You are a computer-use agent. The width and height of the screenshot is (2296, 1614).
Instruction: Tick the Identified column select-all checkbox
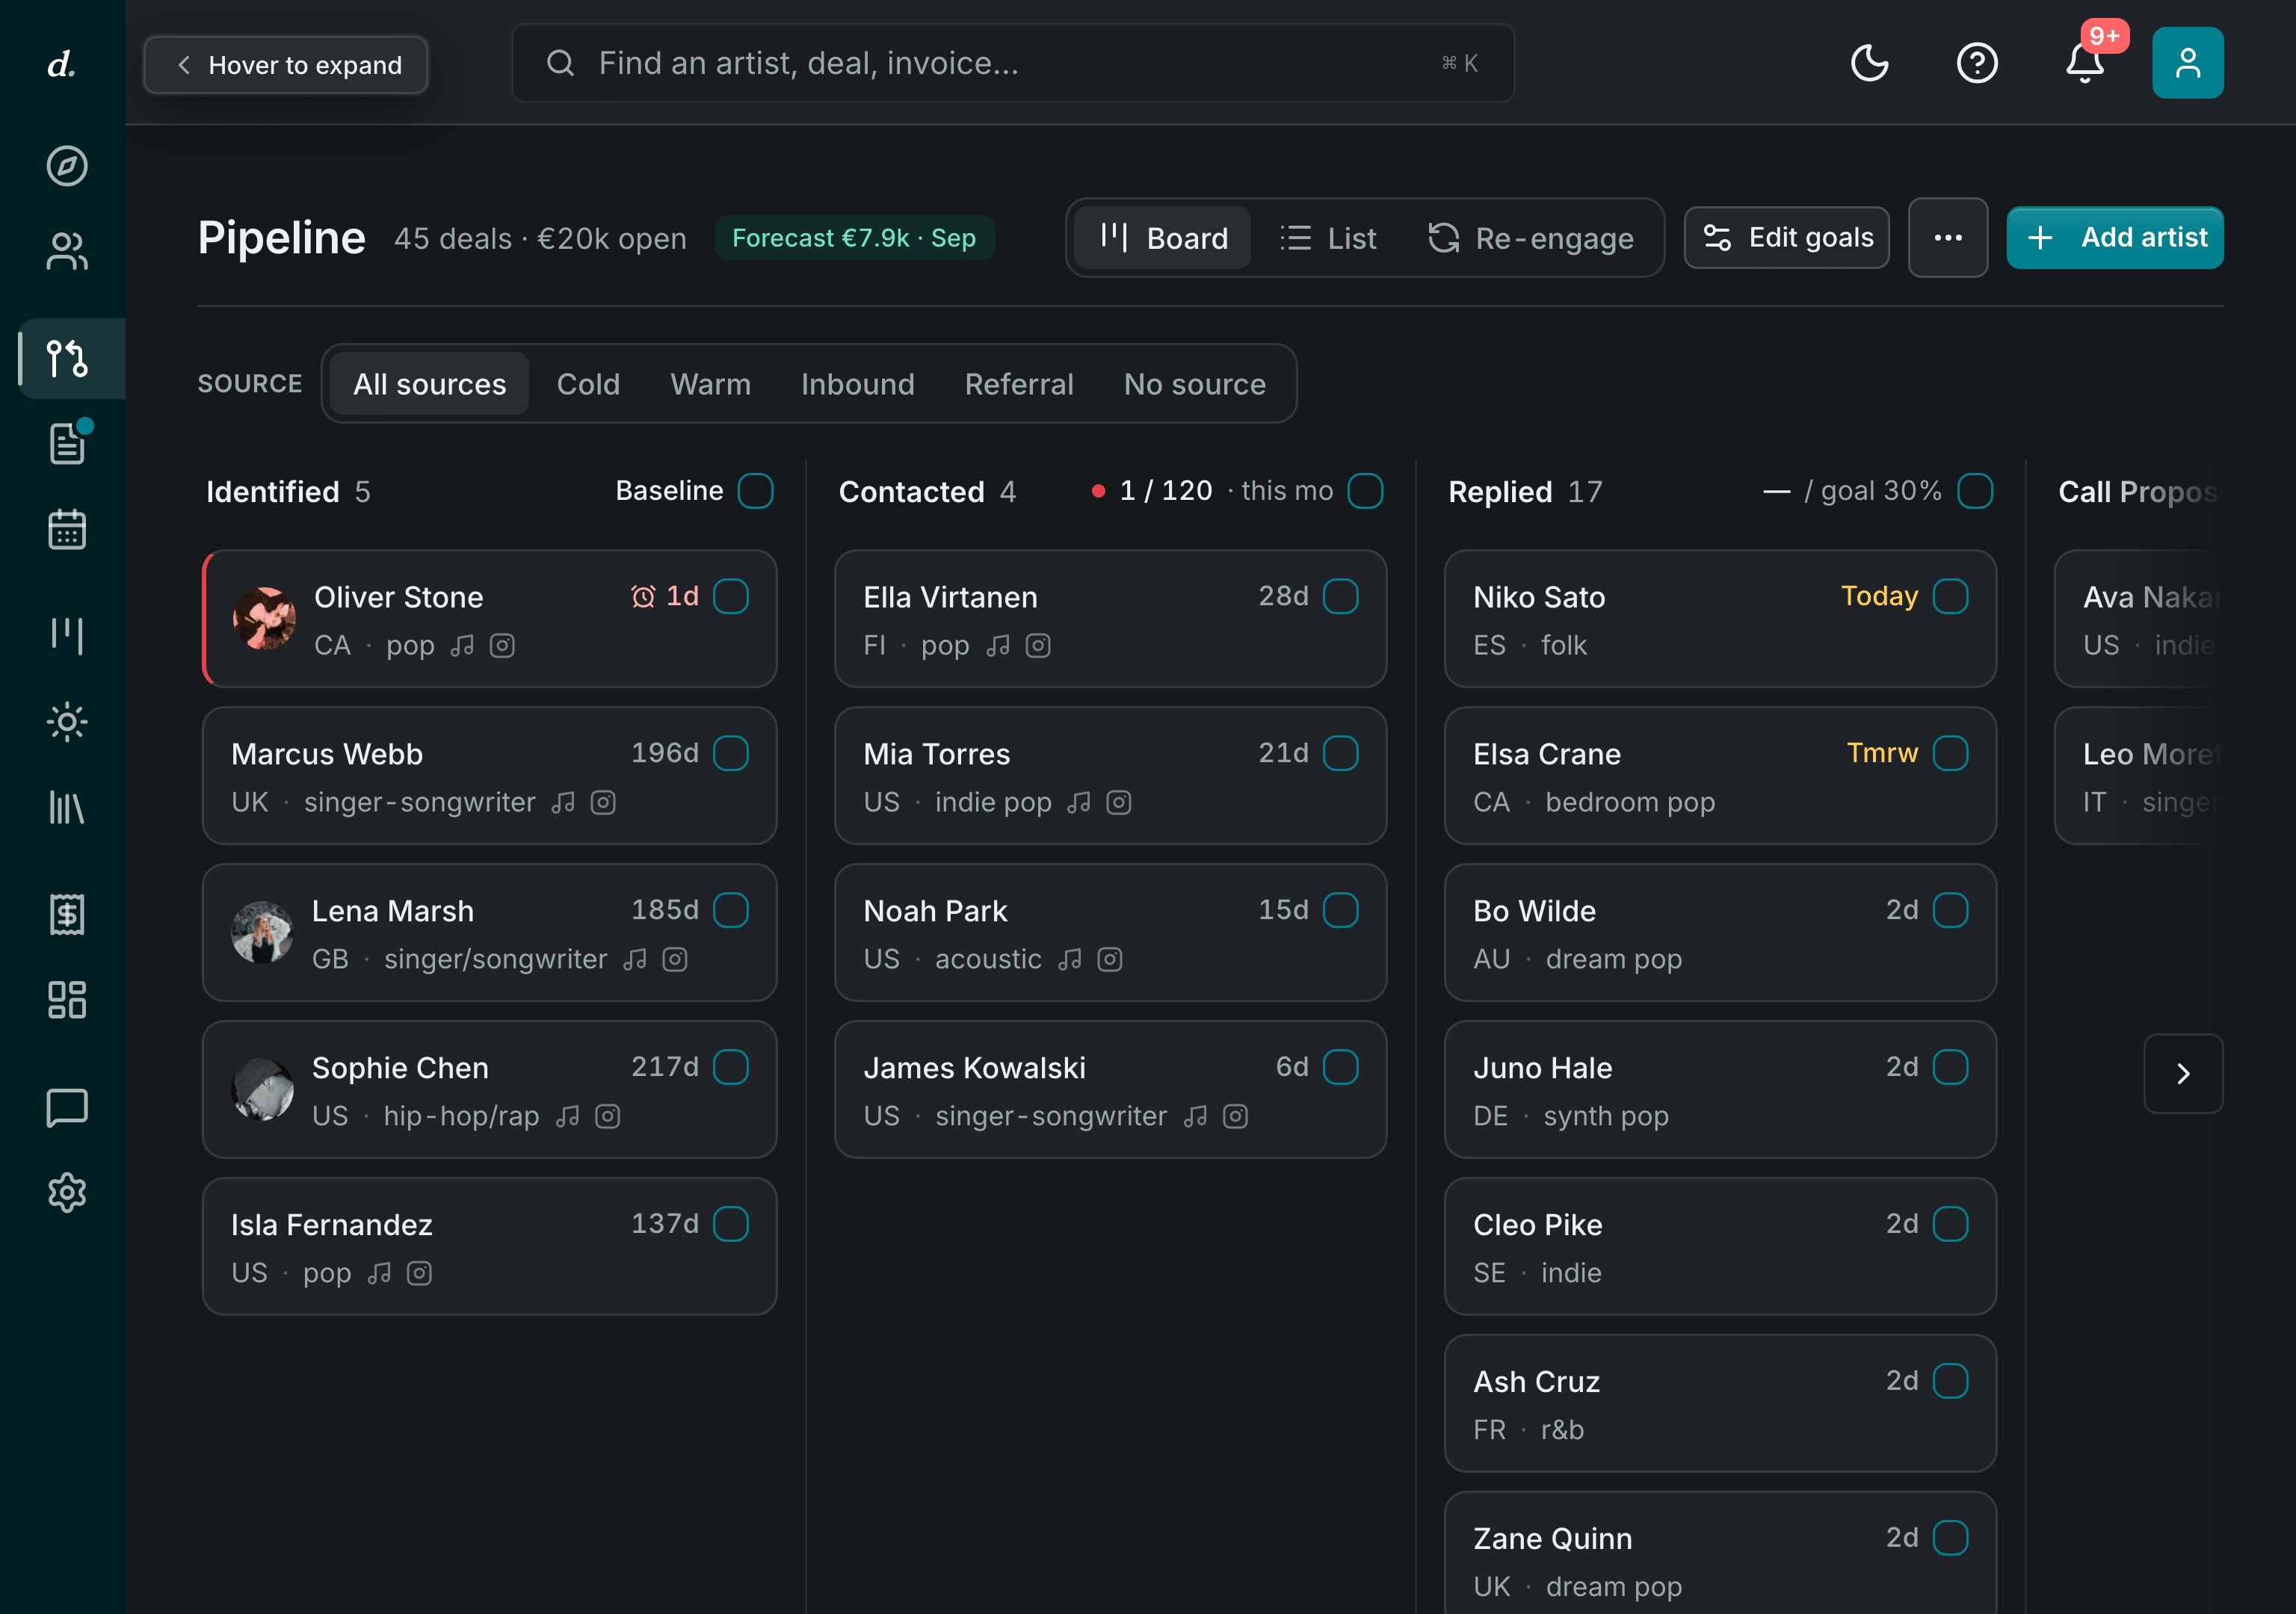[755, 491]
